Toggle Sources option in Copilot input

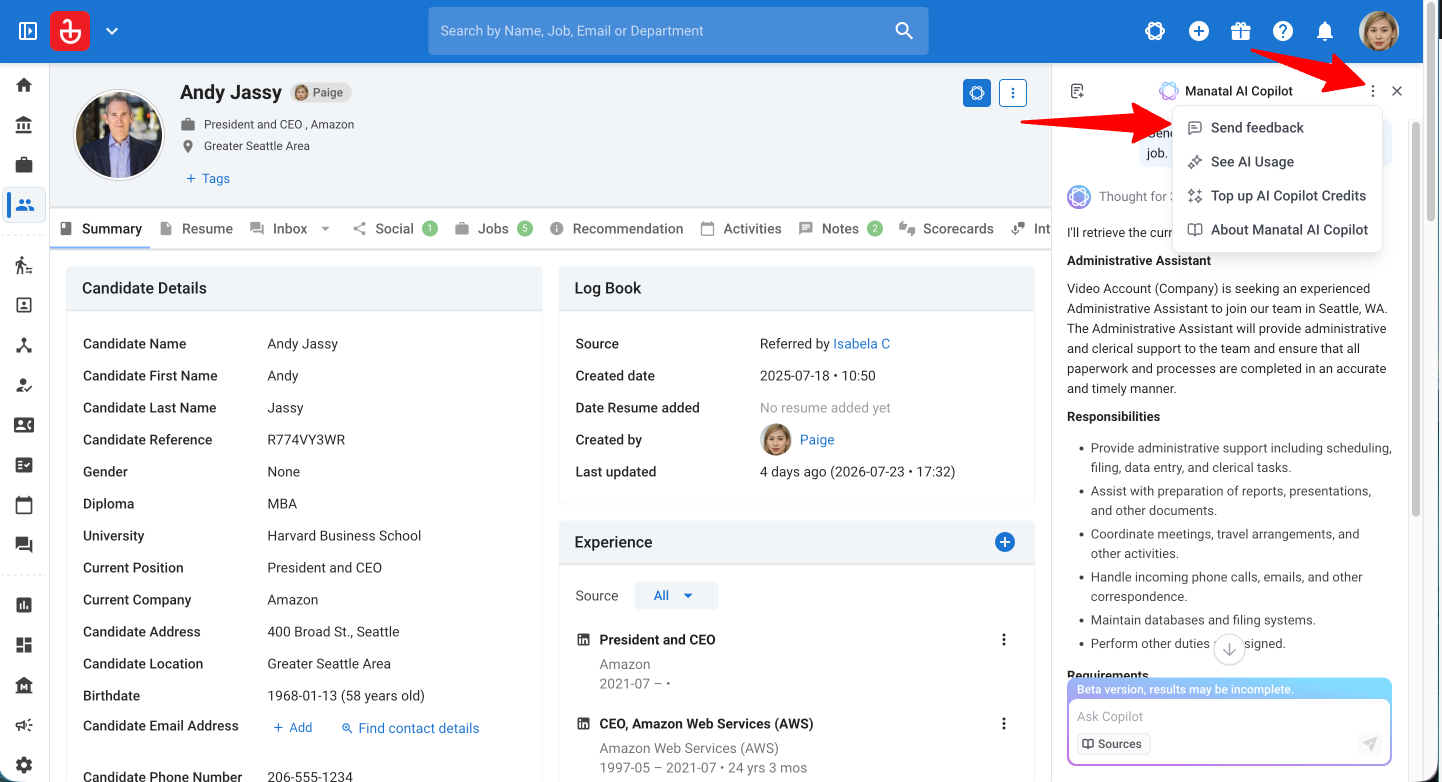[1113, 744]
